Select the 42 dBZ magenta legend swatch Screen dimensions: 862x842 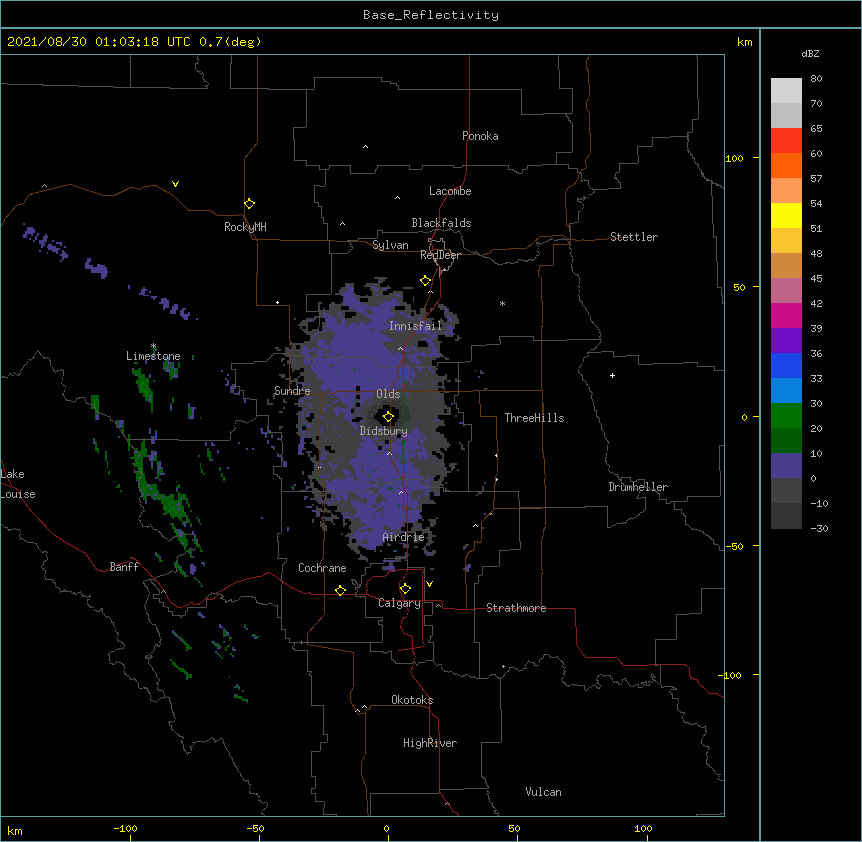(x=786, y=315)
